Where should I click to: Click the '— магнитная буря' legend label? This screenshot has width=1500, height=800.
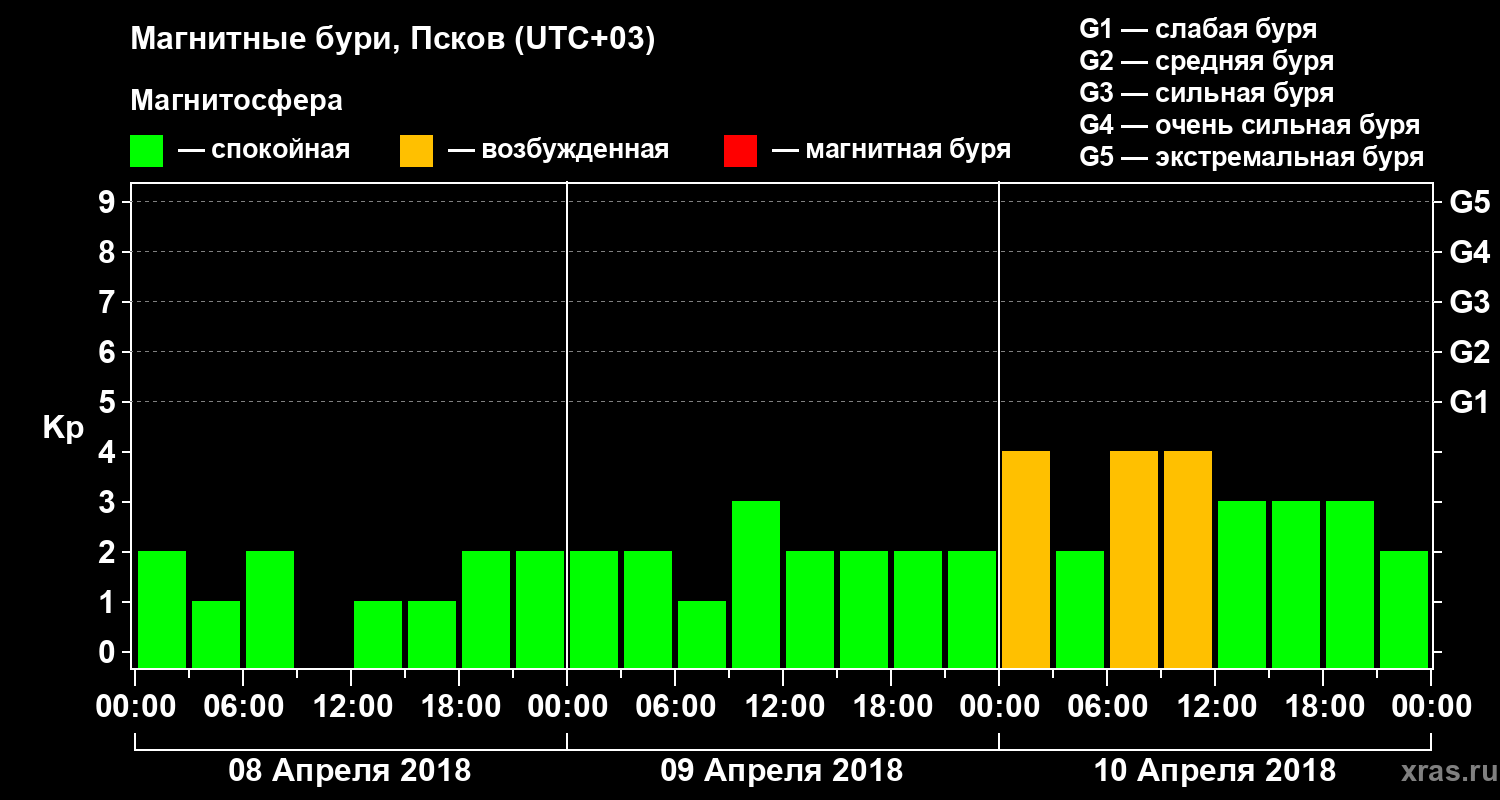[891, 151]
